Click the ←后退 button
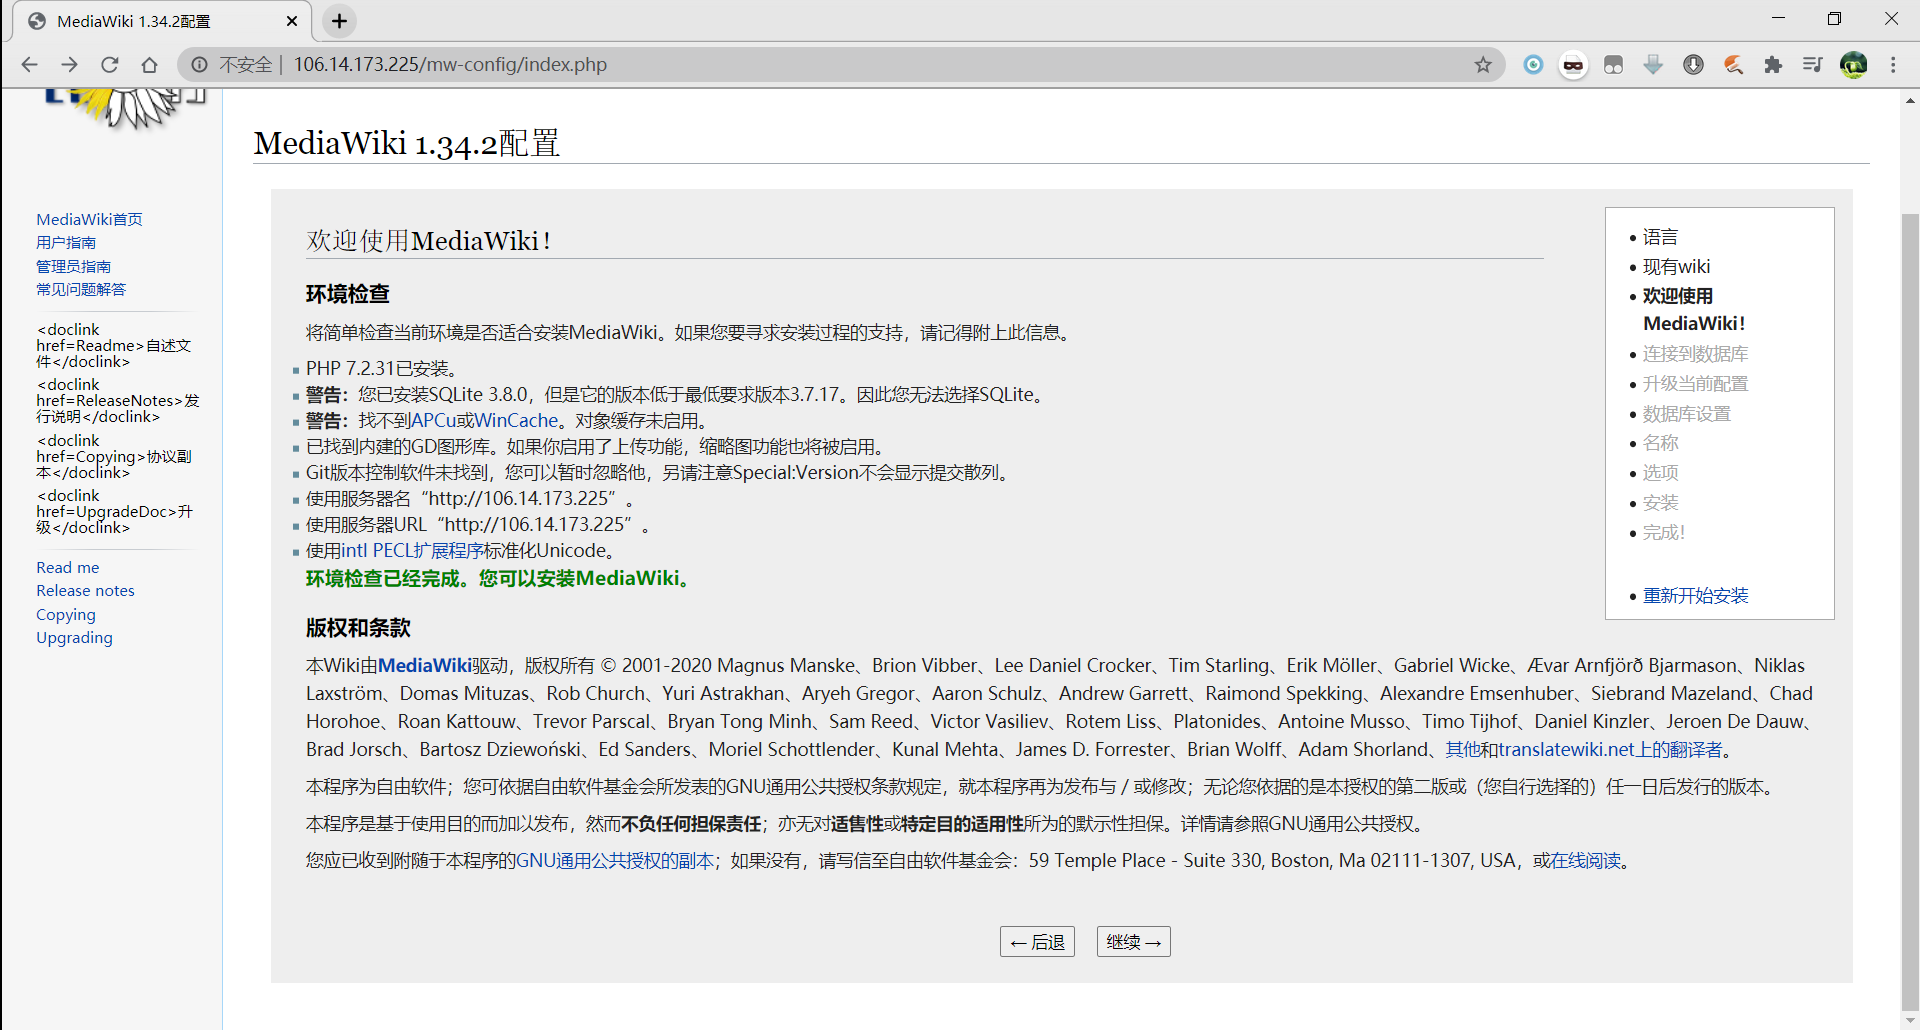This screenshot has width=1920, height=1030. coord(1037,942)
